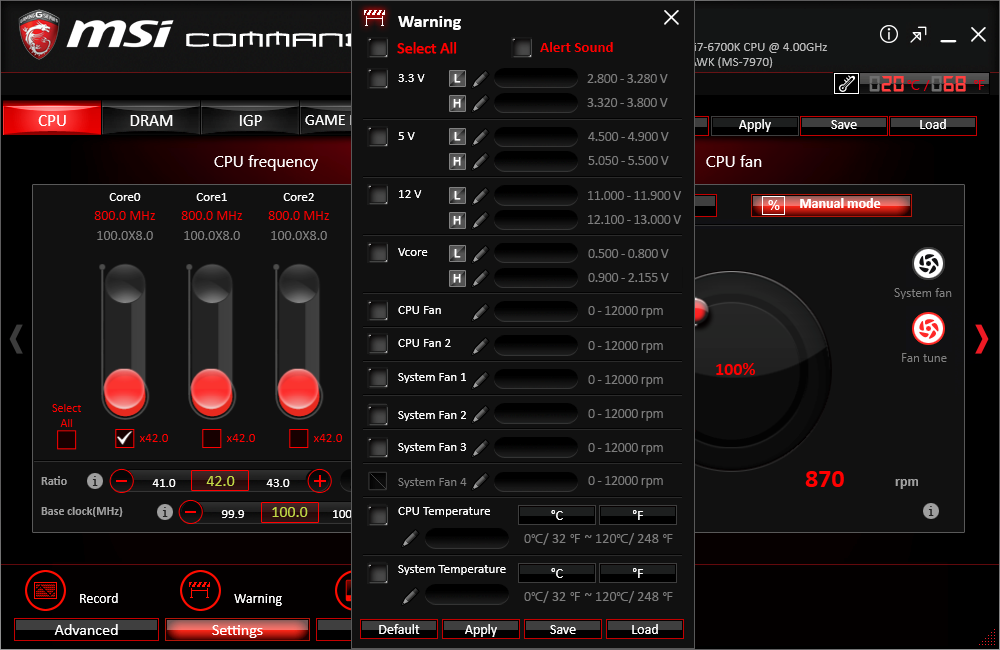
Task: Edit System Fan 1 threshold pencil icon
Action: [x=480, y=380]
